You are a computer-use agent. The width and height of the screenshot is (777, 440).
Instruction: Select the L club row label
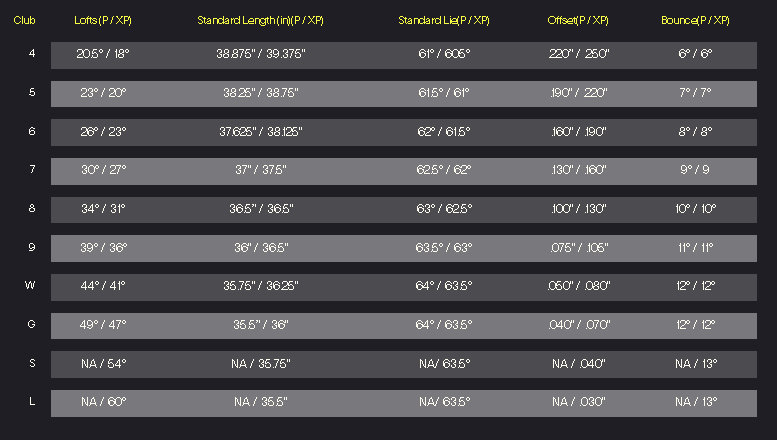point(32,401)
